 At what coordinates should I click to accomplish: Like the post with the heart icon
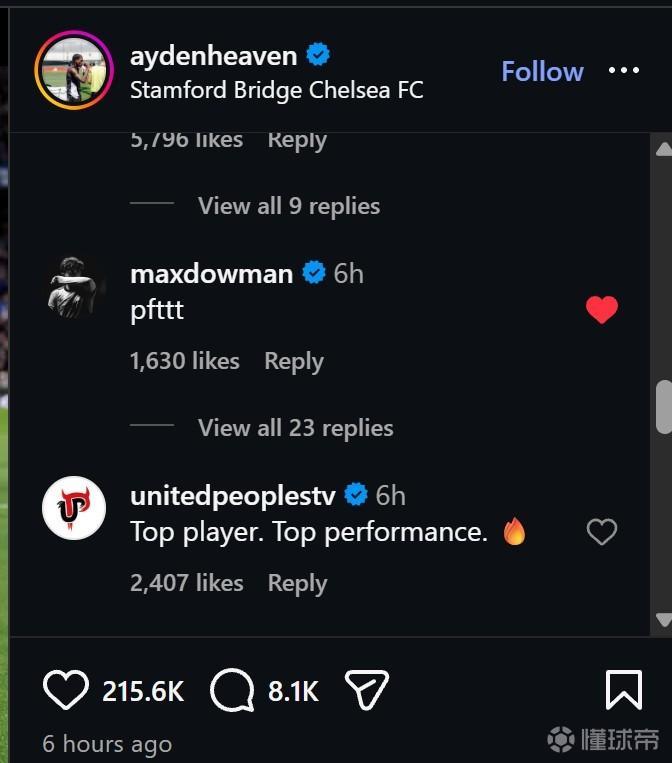click(65, 690)
